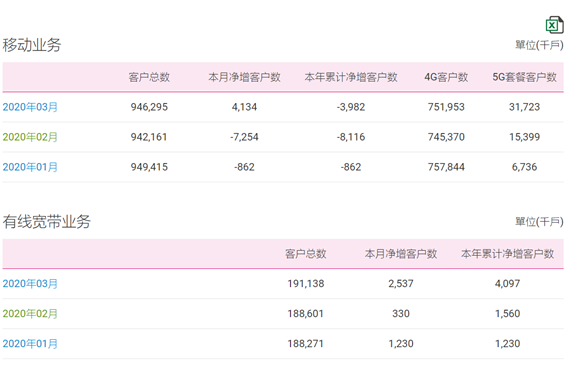Viewport: 584px width, 365px height.
Task: Click 本年累计净增客户数 header in 有线宽带业务 table
Action: click(507, 254)
